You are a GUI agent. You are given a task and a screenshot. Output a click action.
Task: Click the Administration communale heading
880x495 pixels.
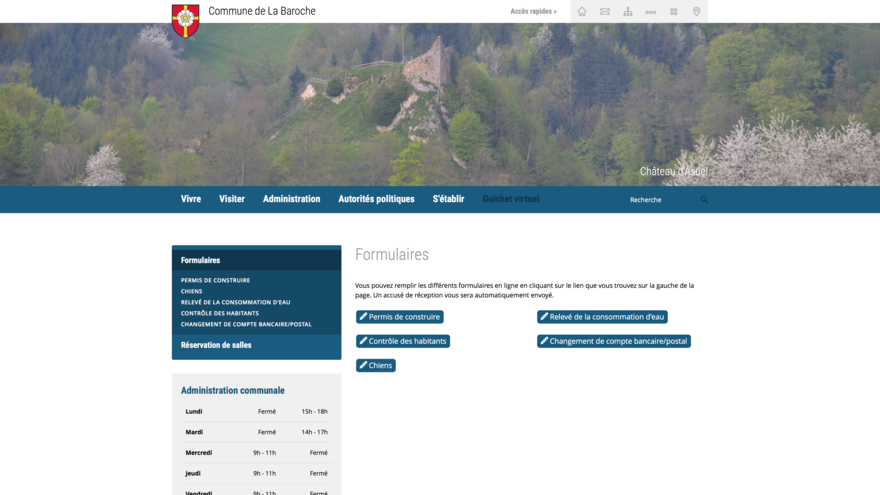click(x=232, y=390)
